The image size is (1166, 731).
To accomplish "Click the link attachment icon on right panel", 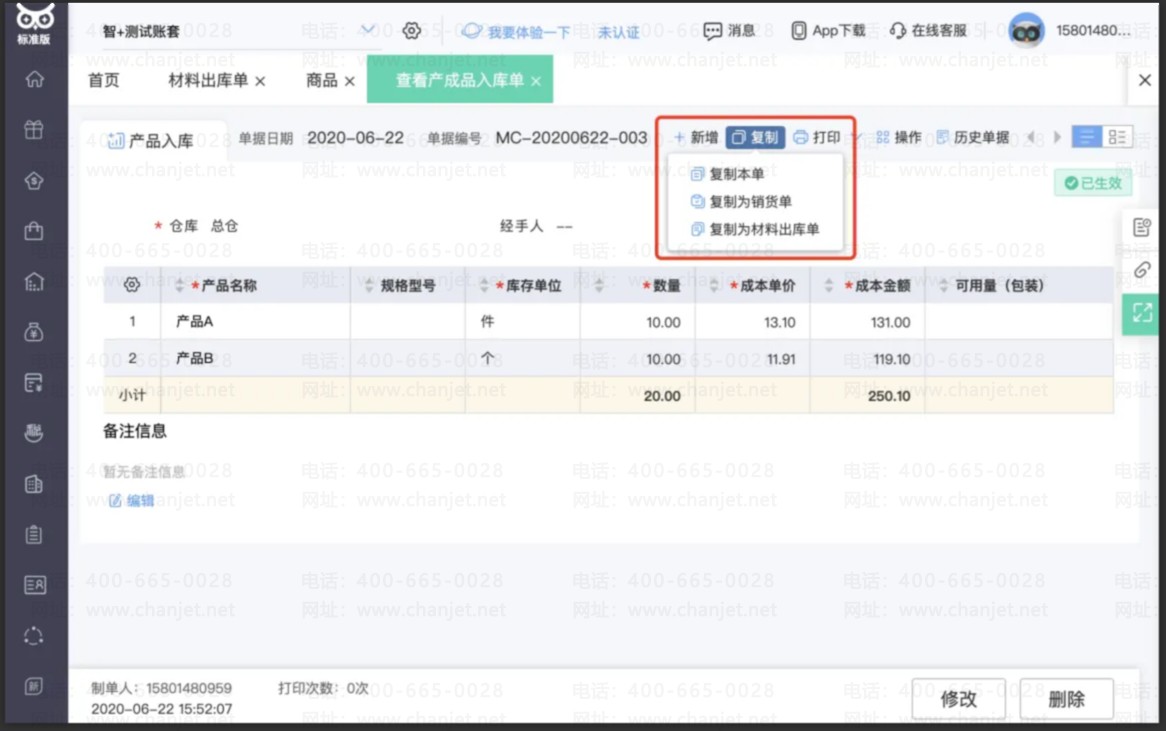I will point(1142,270).
